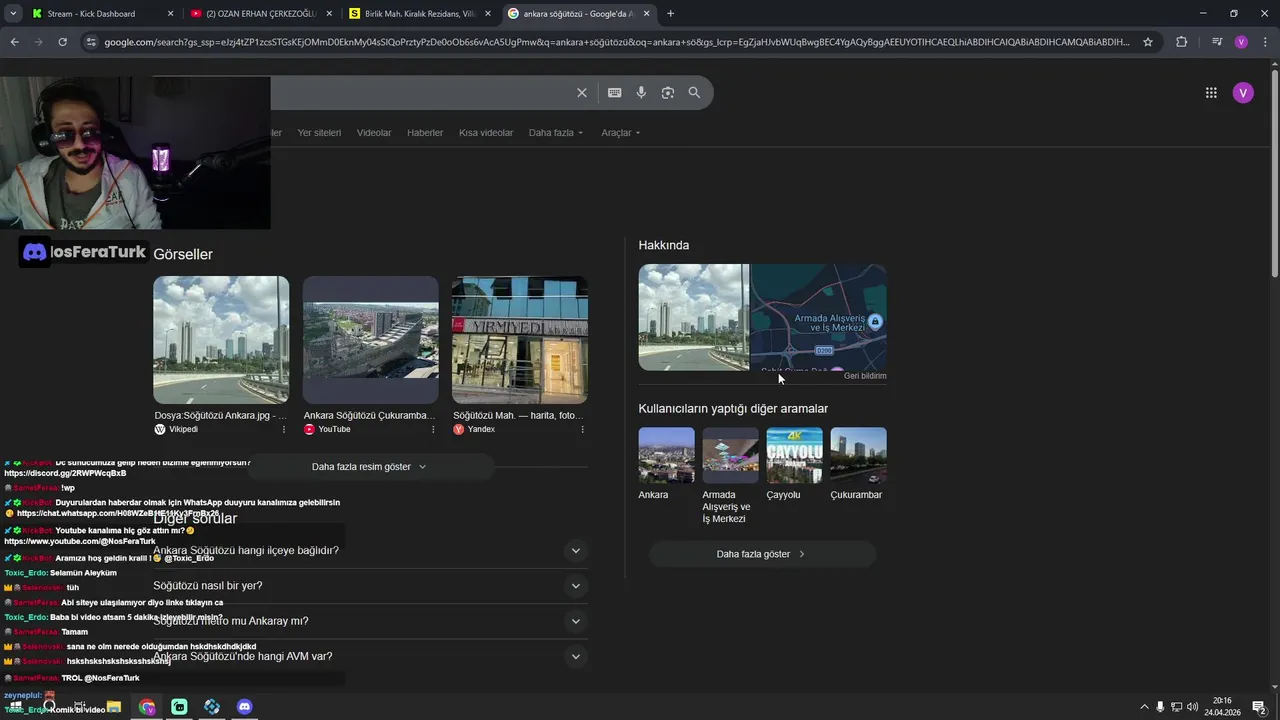1280x720 pixels.
Task: Open the Windows notification center
Action: [1259, 707]
